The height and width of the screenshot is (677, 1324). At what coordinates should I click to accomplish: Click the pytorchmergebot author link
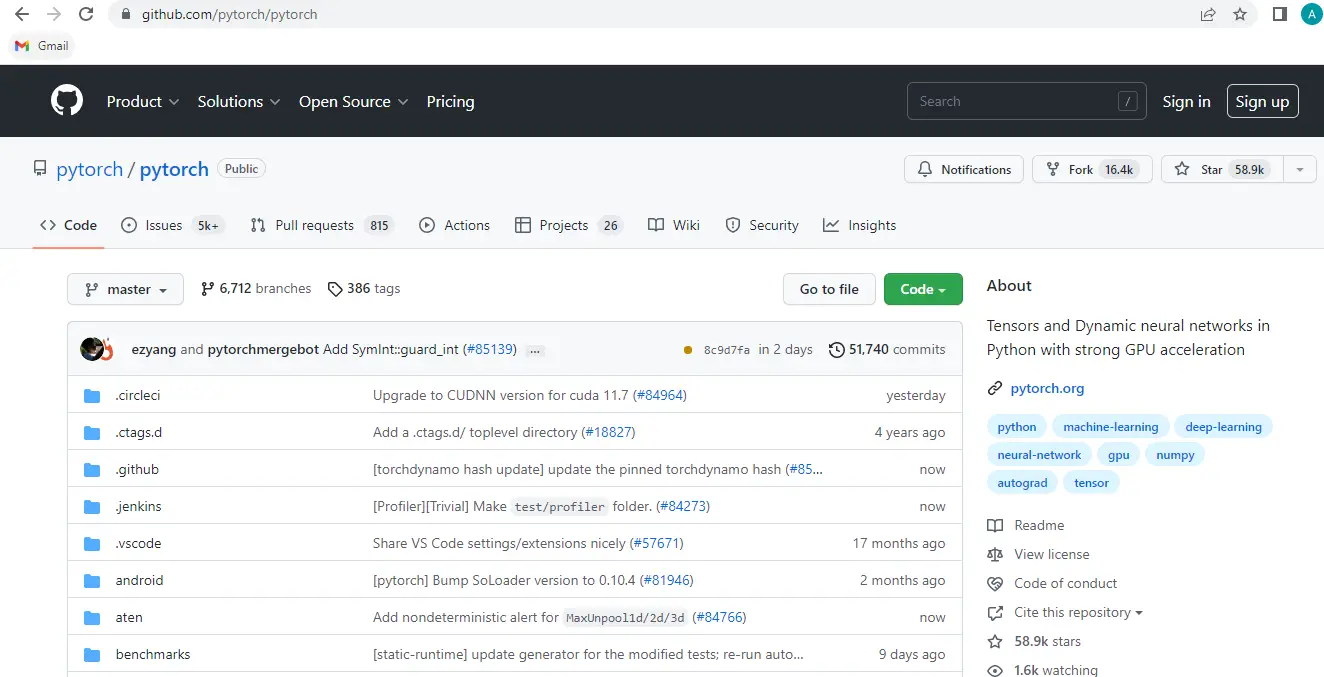click(263, 350)
